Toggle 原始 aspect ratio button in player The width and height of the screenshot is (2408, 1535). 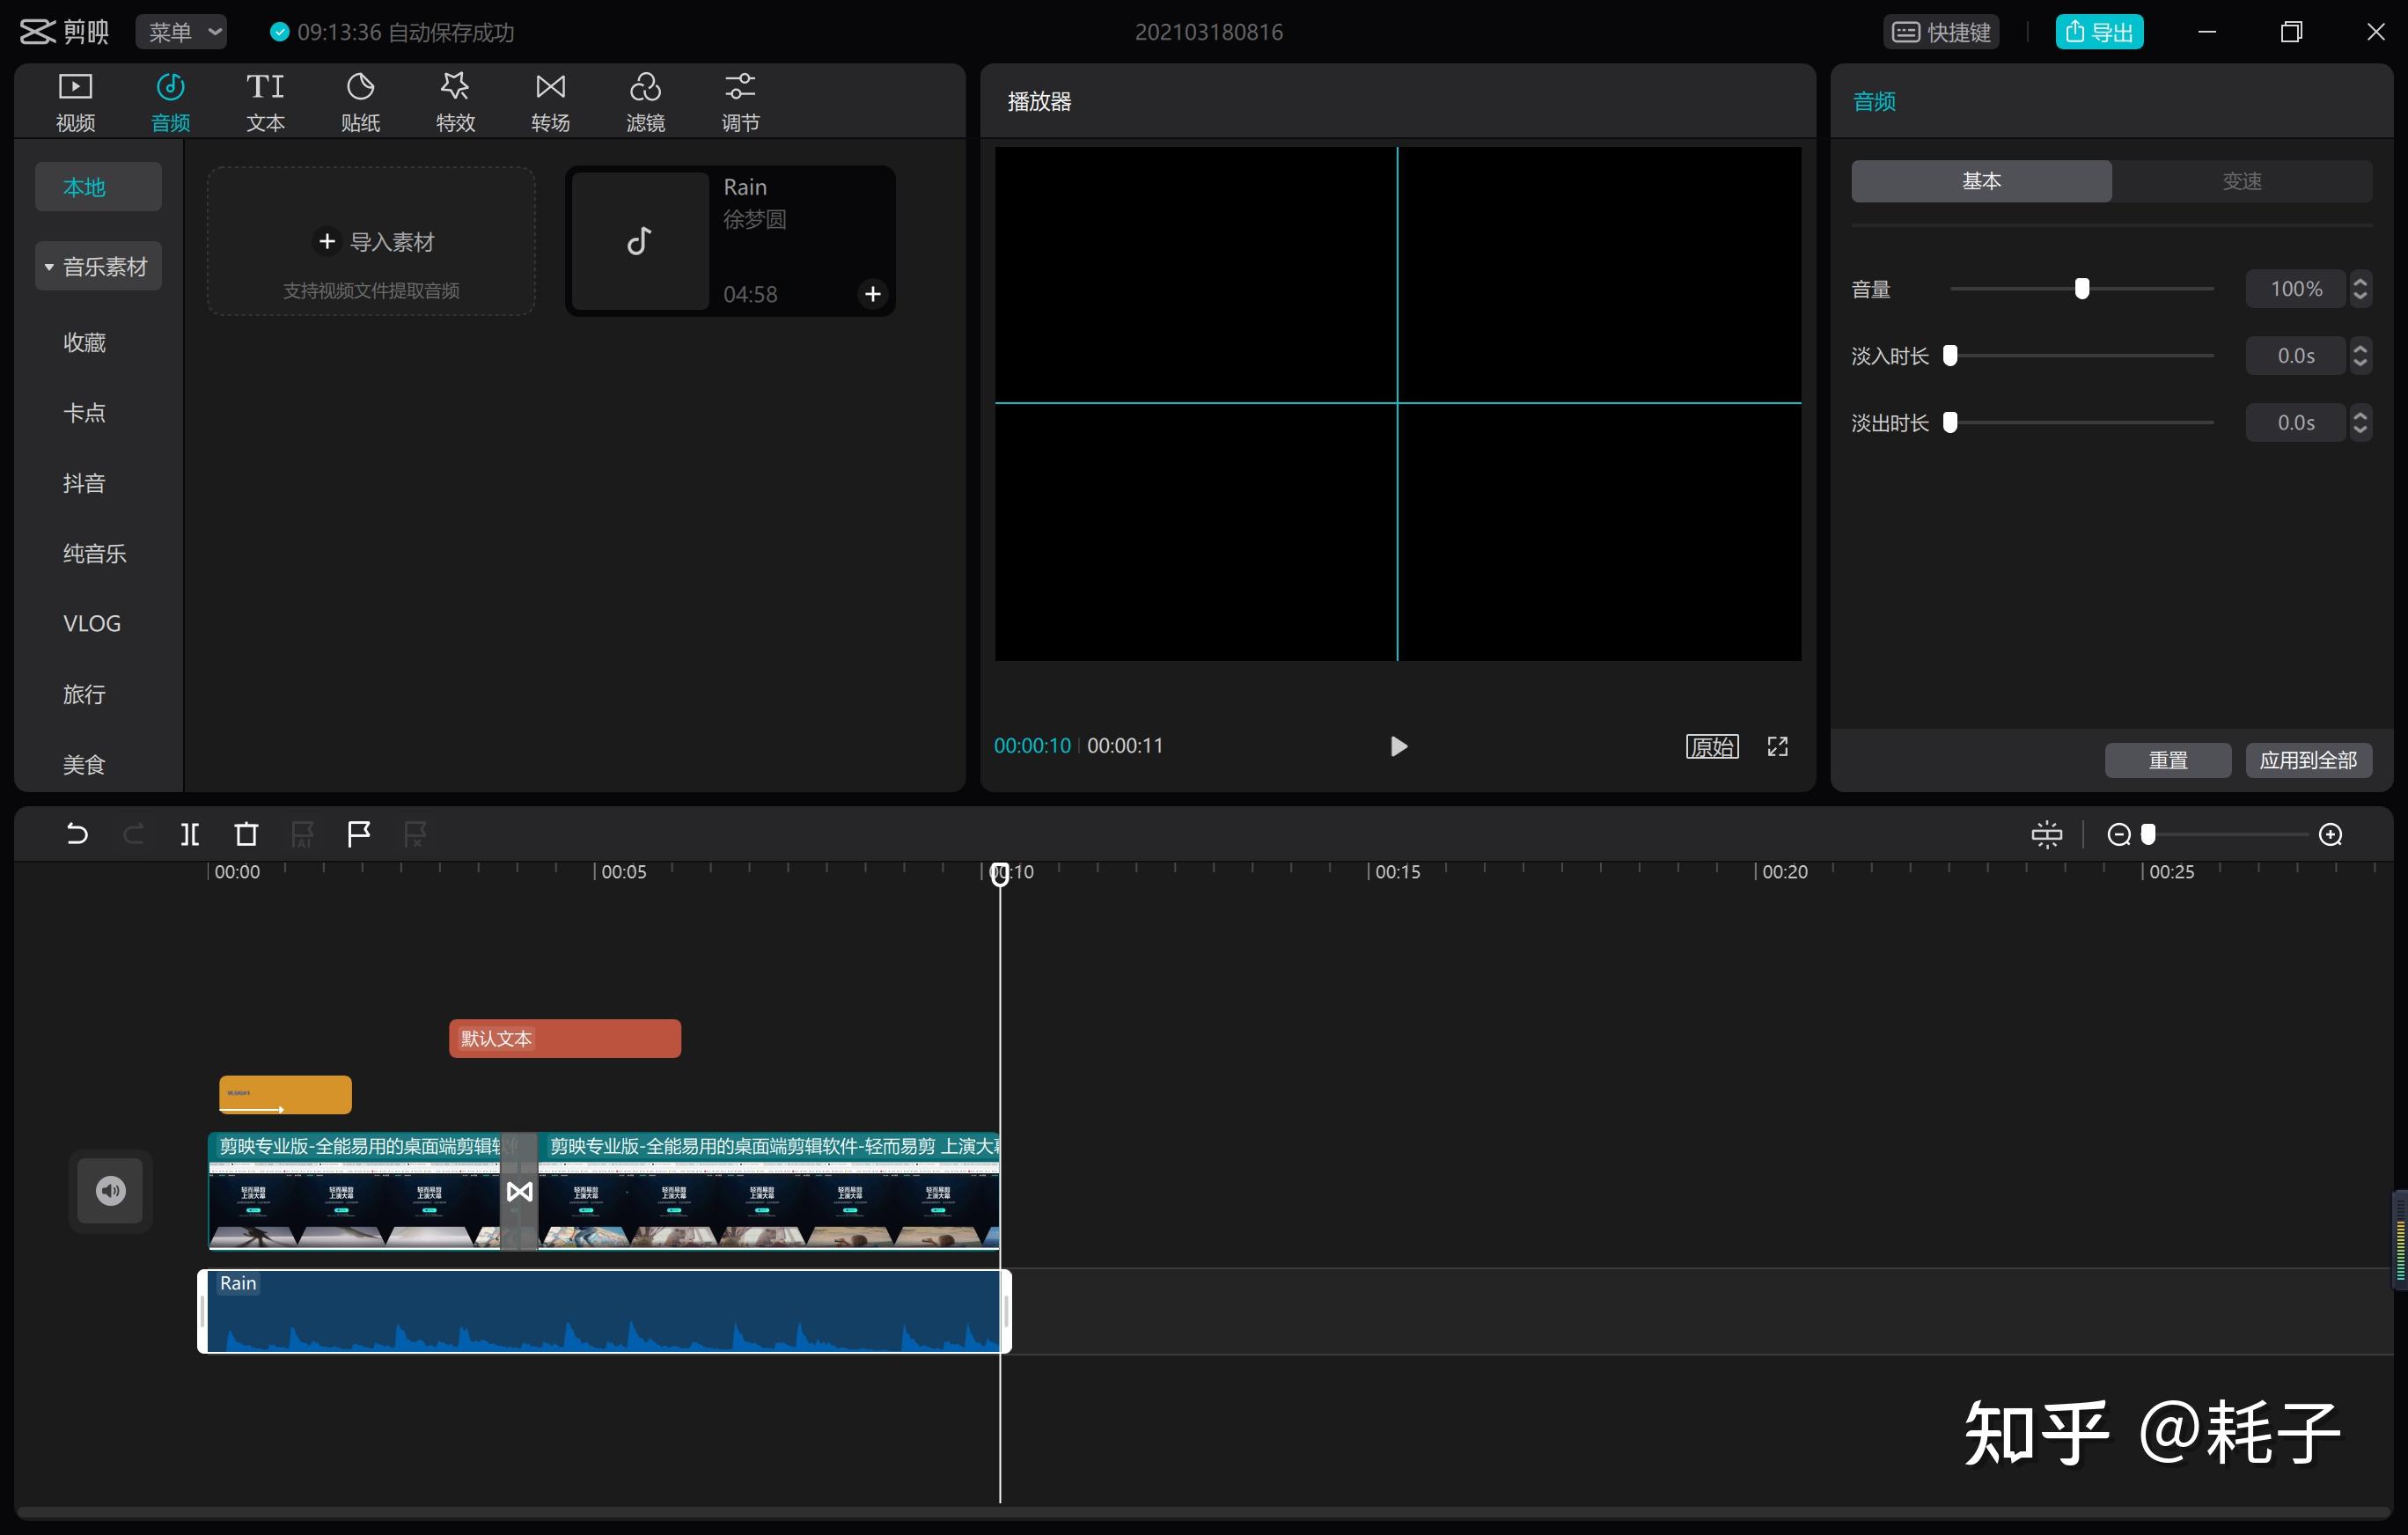coord(1712,747)
